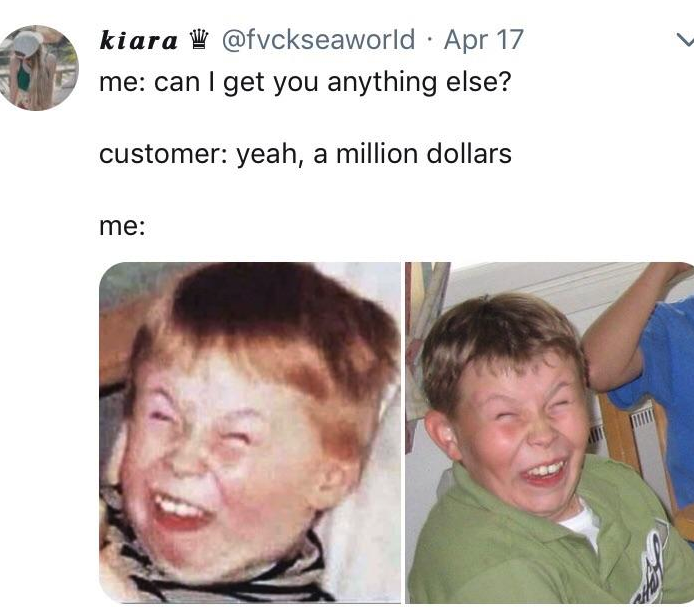Open the @fvckseaworld handle link
The width and height of the screenshot is (694, 608).
pos(318,40)
